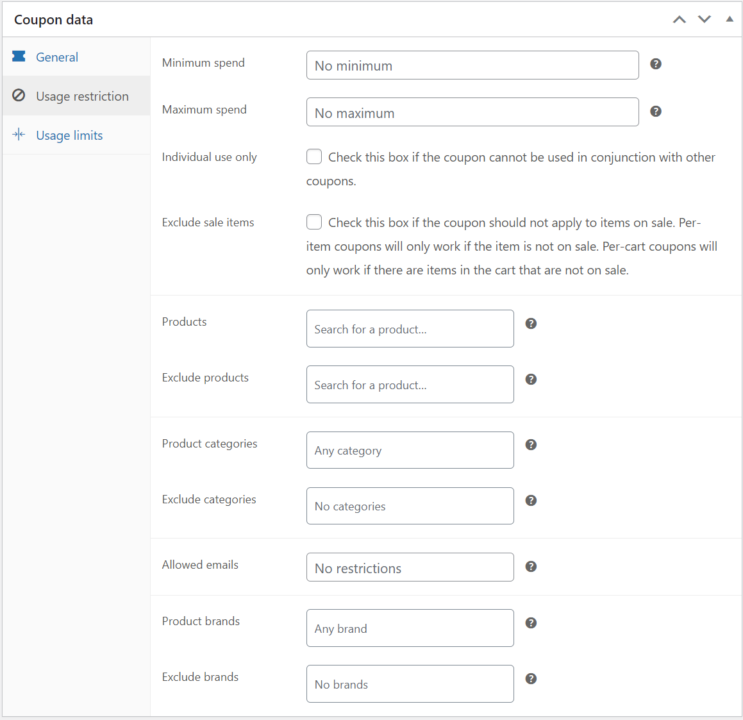The width and height of the screenshot is (743, 720).
Task: Open the Product brands selector
Action: pyautogui.click(x=410, y=628)
